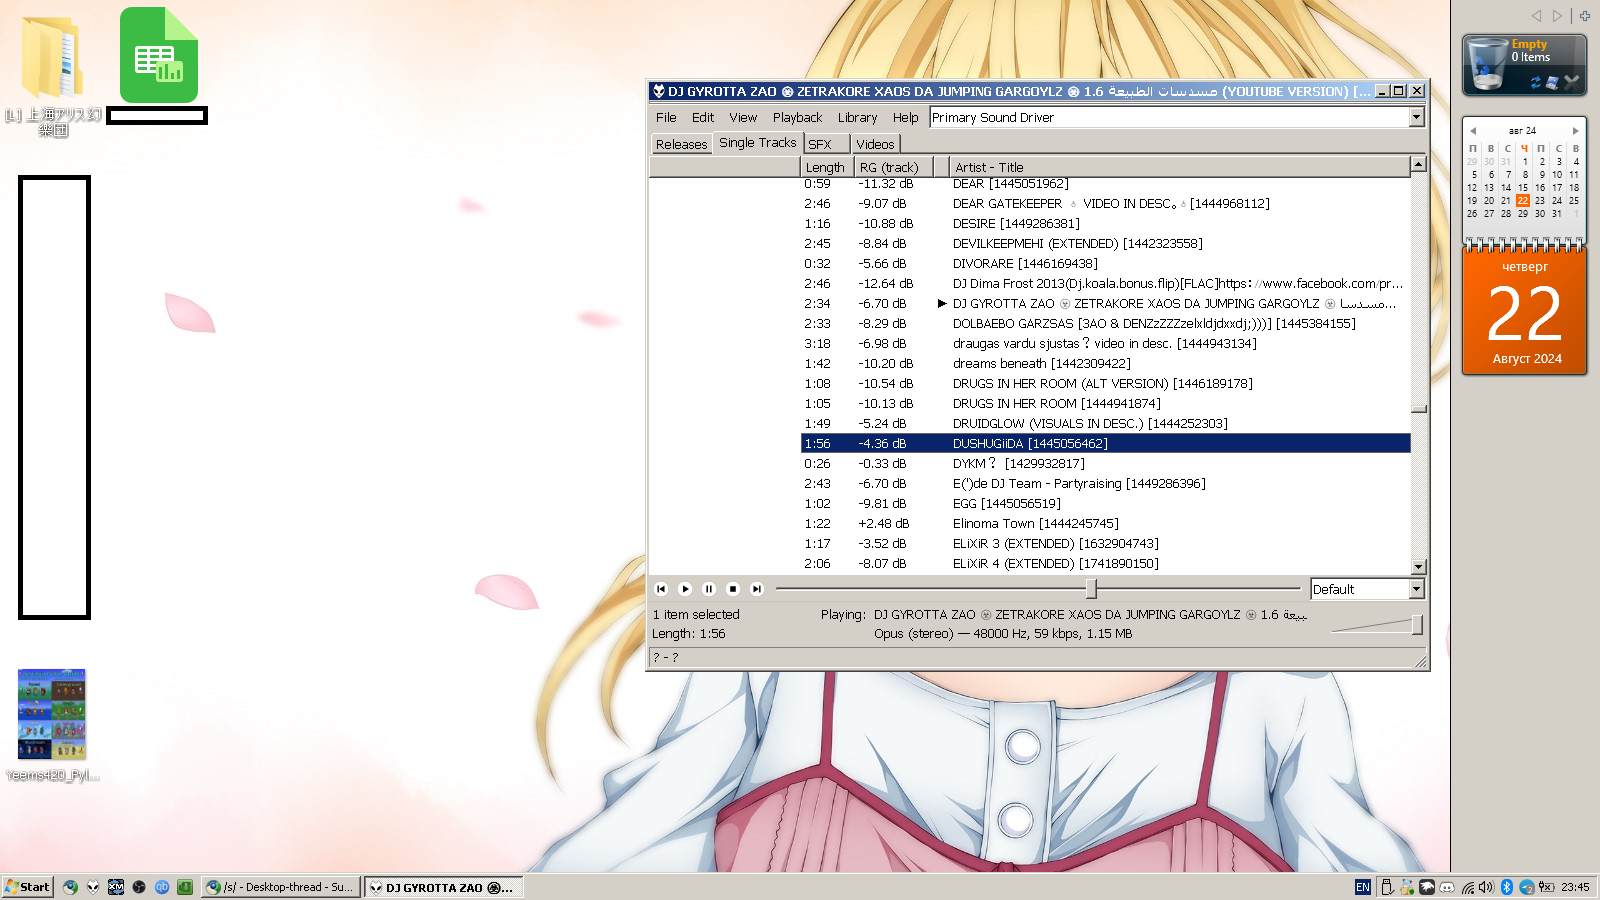Viewport: 1600px width, 900px height.
Task: Open the Telegram tray icon
Action: [1527, 887]
